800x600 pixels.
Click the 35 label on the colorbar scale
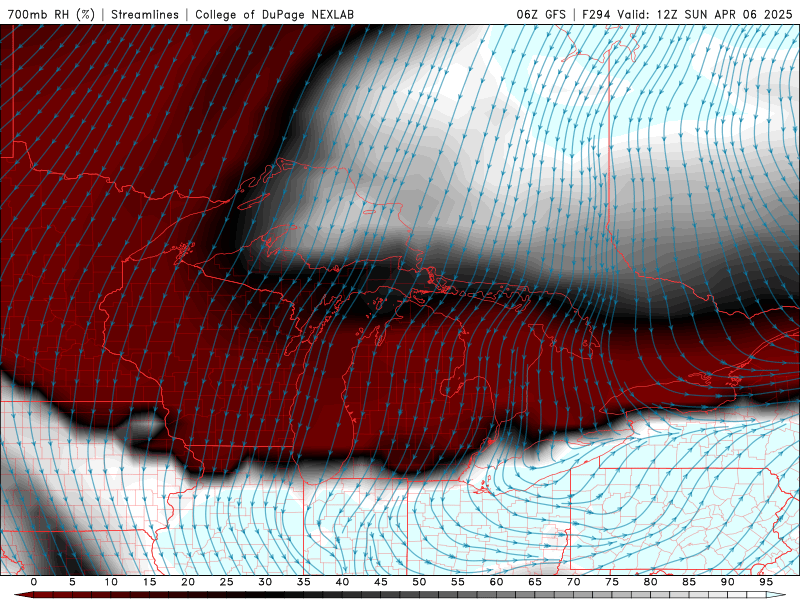(304, 582)
